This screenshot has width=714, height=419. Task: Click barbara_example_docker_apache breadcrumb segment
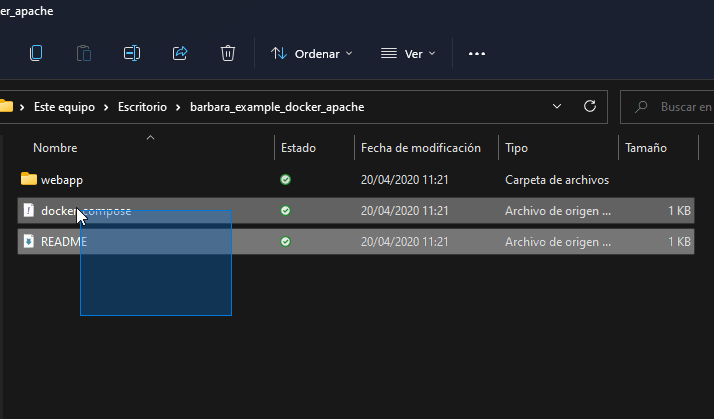click(x=277, y=107)
